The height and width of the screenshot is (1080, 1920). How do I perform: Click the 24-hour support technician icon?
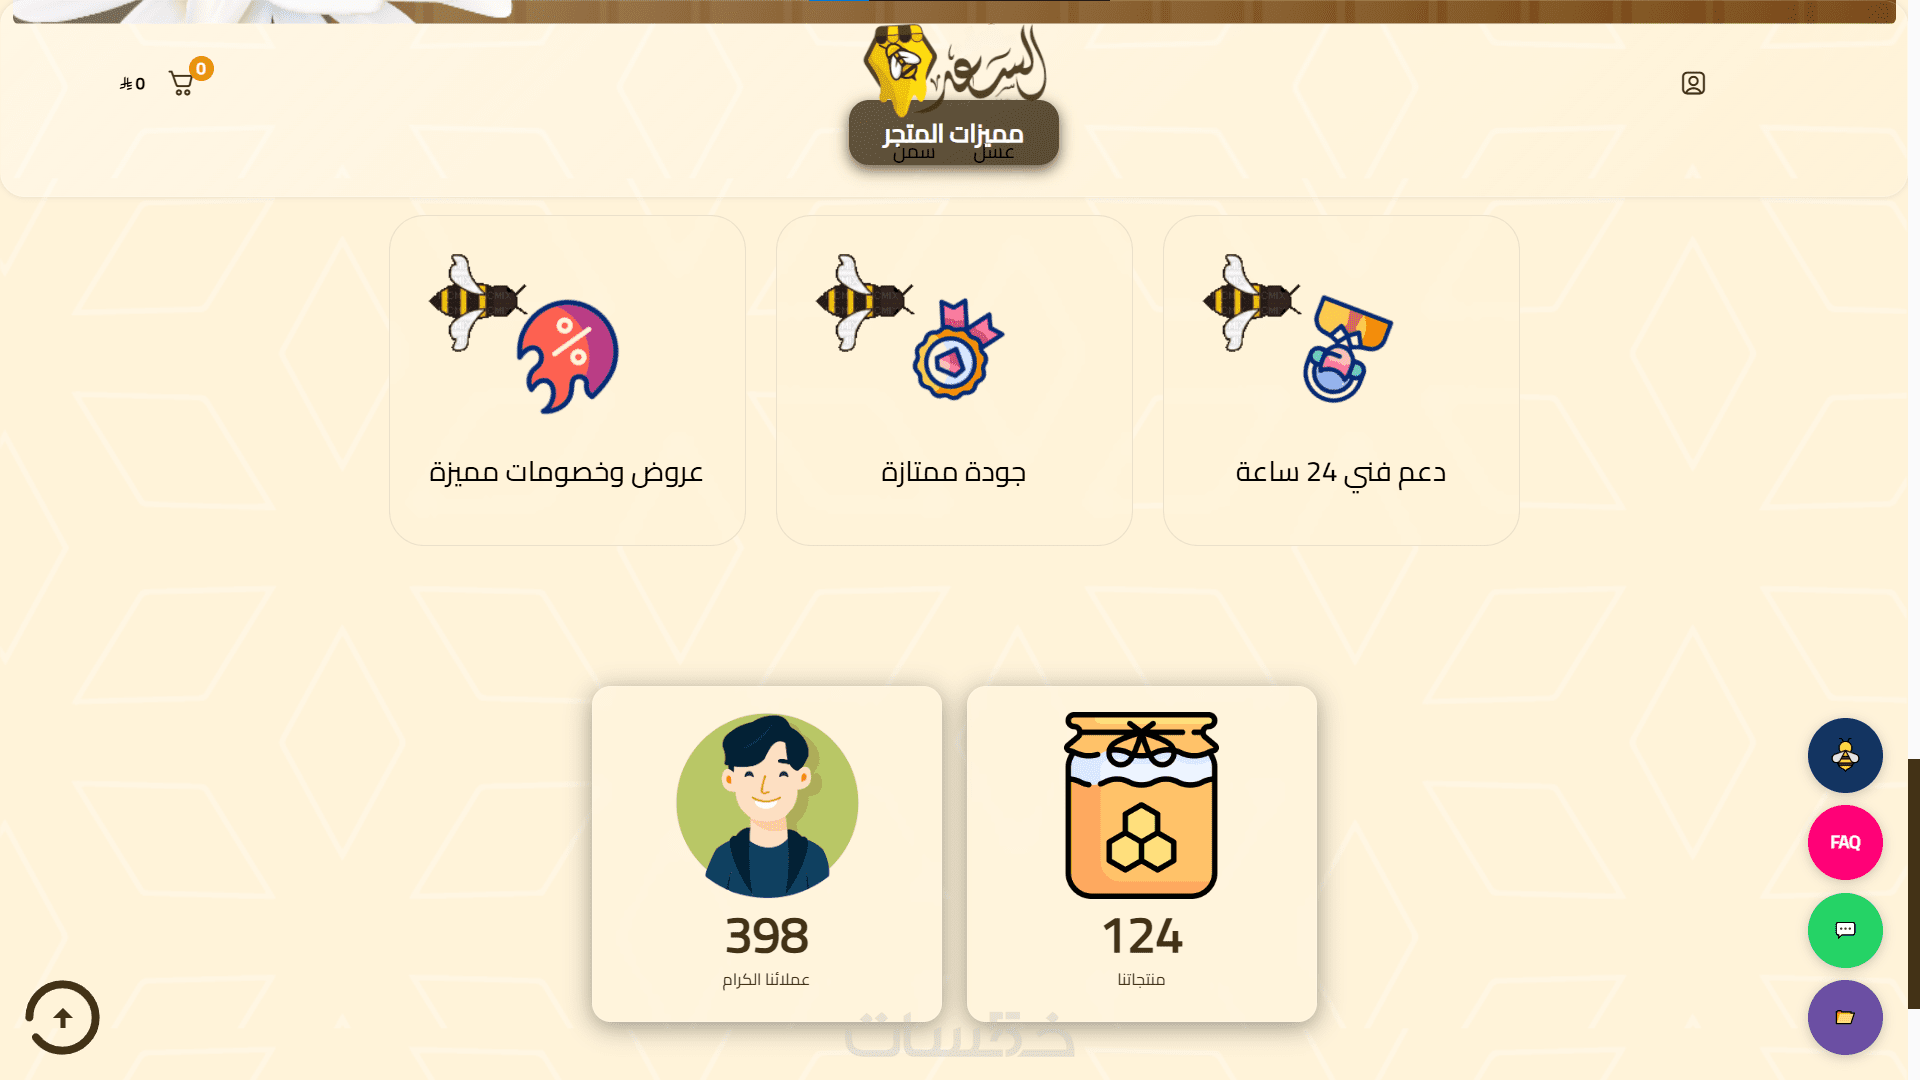(1347, 349)
